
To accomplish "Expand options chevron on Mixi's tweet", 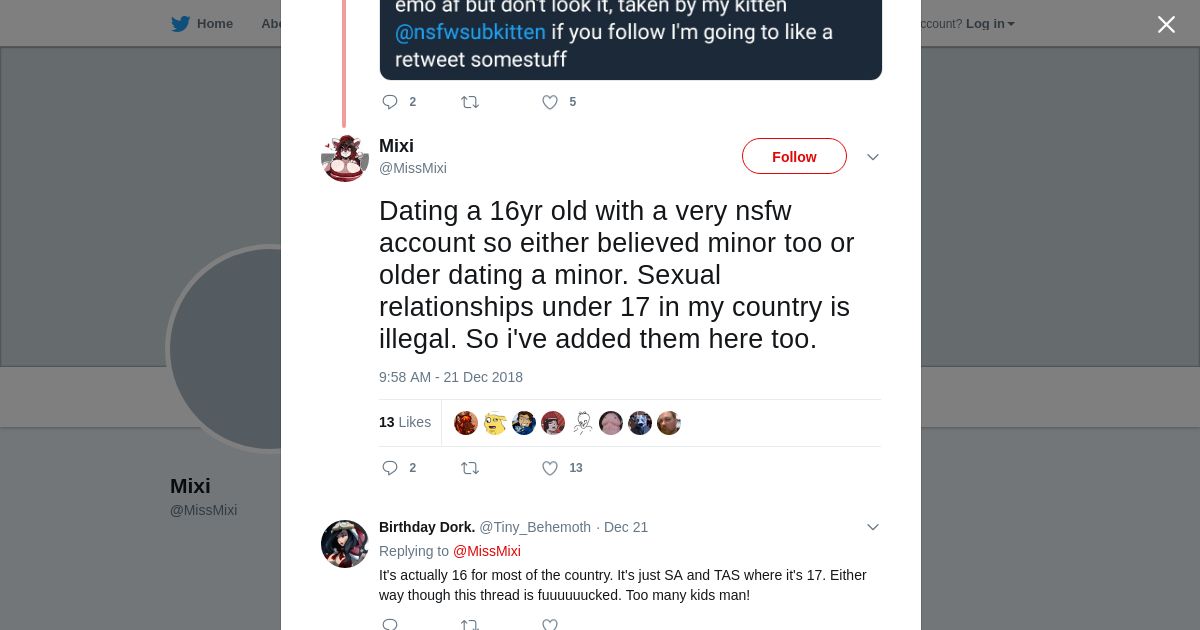I will [x=872, y=157].
